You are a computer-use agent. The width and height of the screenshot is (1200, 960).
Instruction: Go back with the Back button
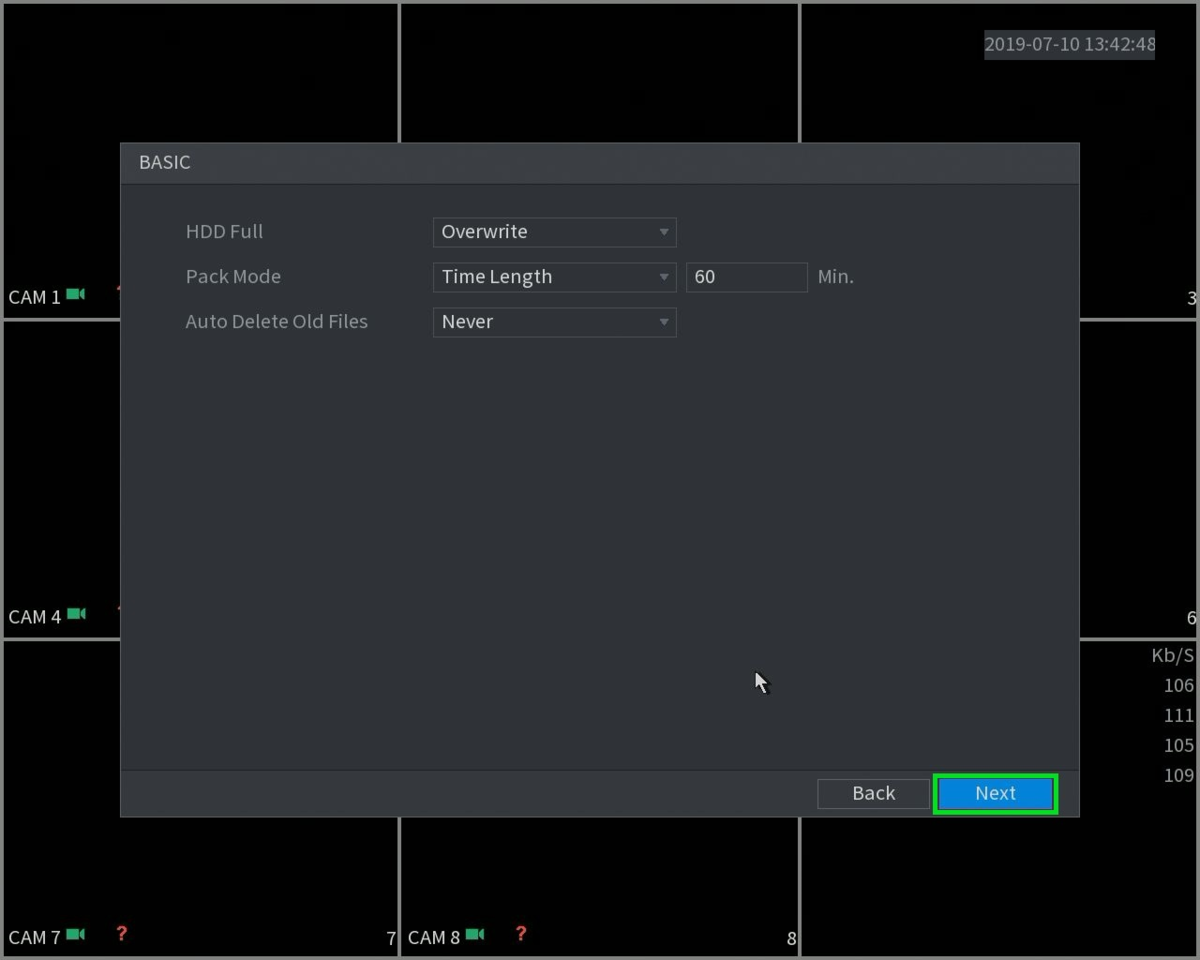[x=873, y=794]
